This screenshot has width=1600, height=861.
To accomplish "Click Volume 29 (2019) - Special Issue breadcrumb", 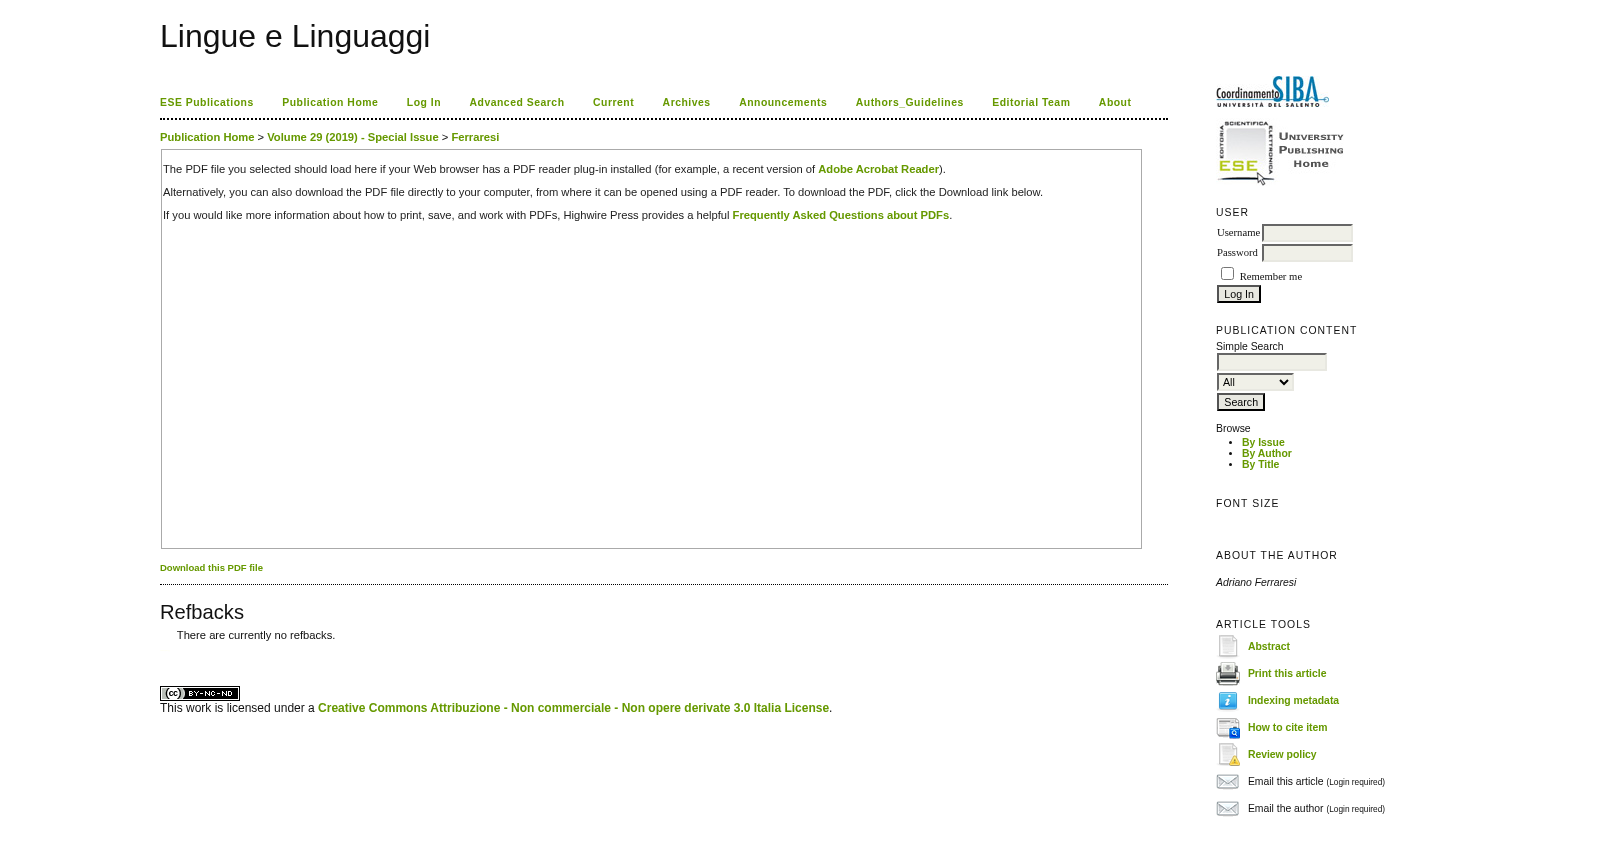I will pos(353,137).
